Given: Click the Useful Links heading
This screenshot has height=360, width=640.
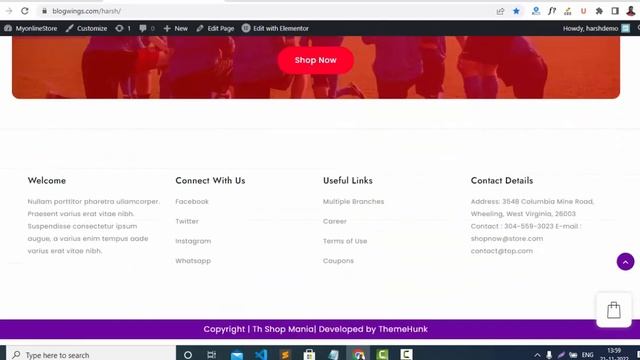Looking at the screenshot, I should [x=348, y=180].
